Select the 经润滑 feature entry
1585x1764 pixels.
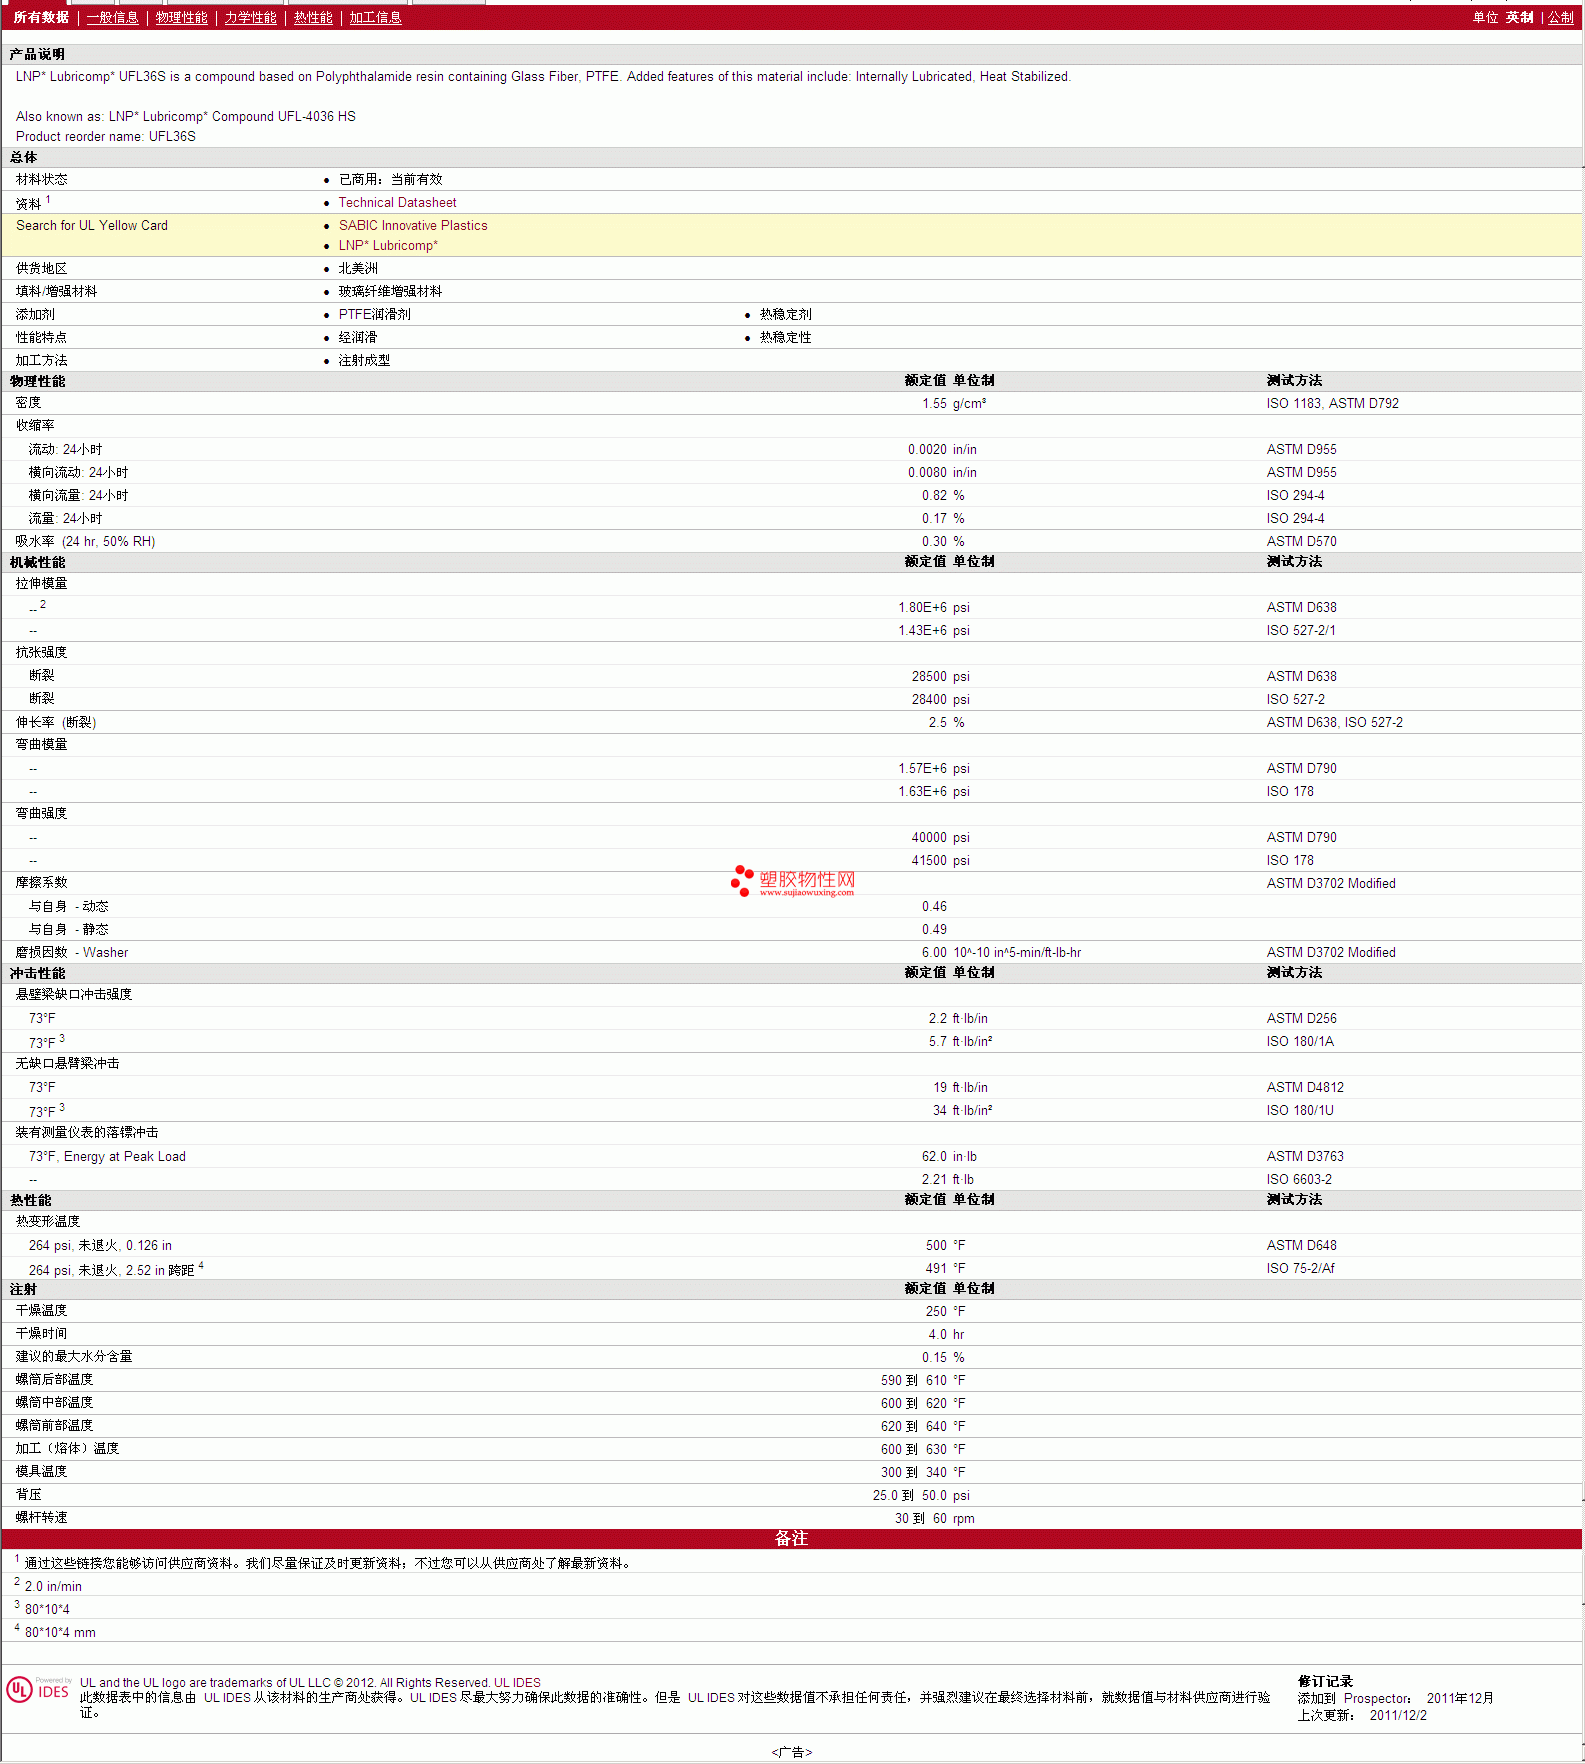[358, 338]
